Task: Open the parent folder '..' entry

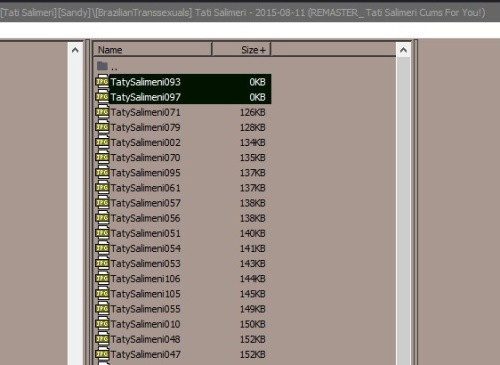Action: coord(107,66)
